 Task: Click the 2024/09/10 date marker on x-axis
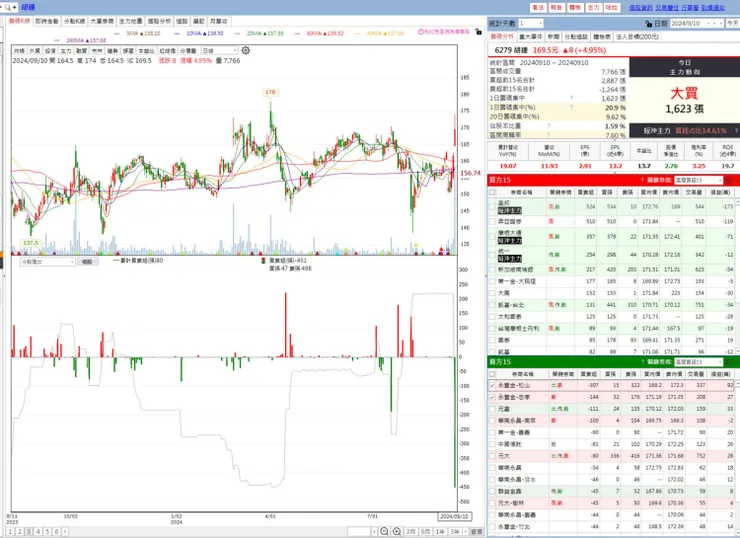pos(454,516)
